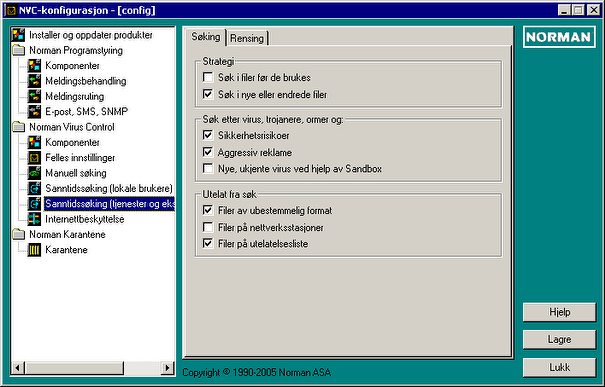The image size is (605, 387).
Task: Open Hjelp
Action: 559,312
